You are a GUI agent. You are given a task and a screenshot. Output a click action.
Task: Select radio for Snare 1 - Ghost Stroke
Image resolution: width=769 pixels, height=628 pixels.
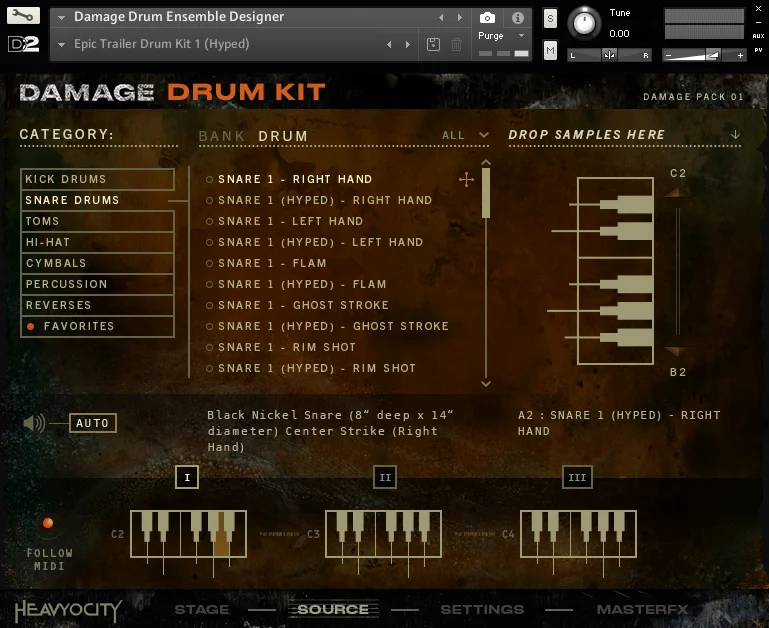coord(209,306)
